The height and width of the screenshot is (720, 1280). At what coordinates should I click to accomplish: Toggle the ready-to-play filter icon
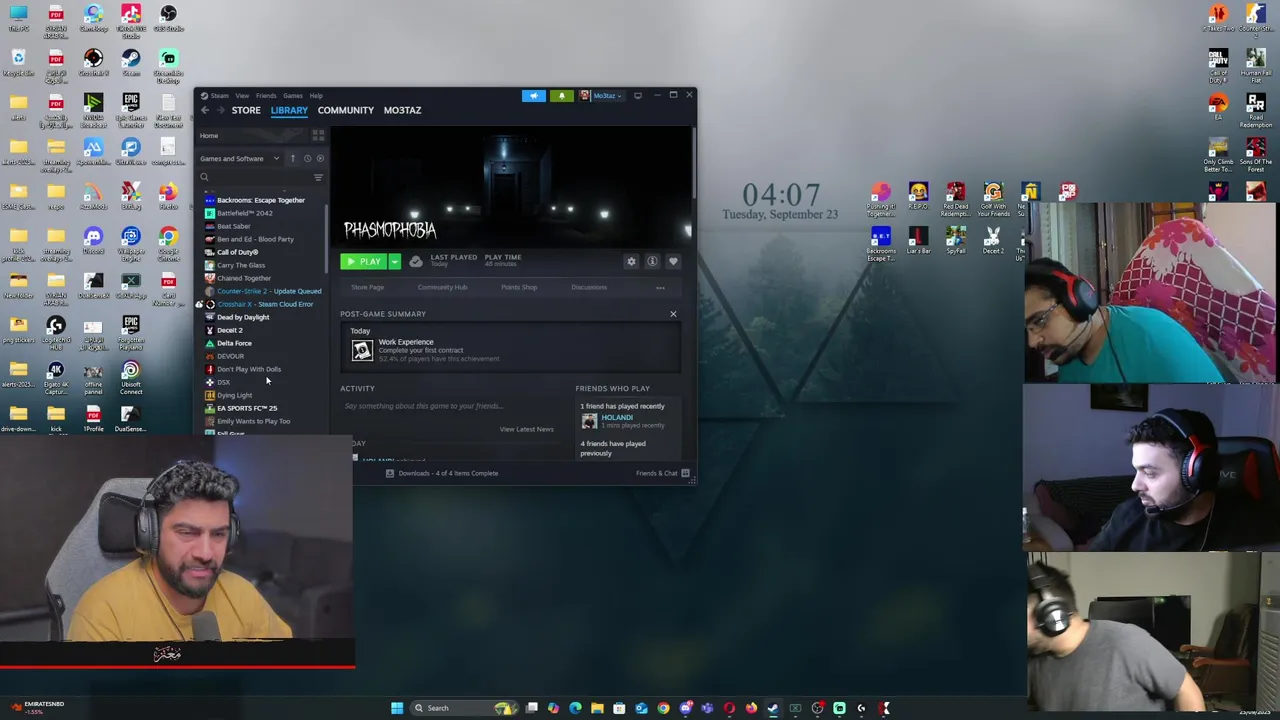pos(320,158)
